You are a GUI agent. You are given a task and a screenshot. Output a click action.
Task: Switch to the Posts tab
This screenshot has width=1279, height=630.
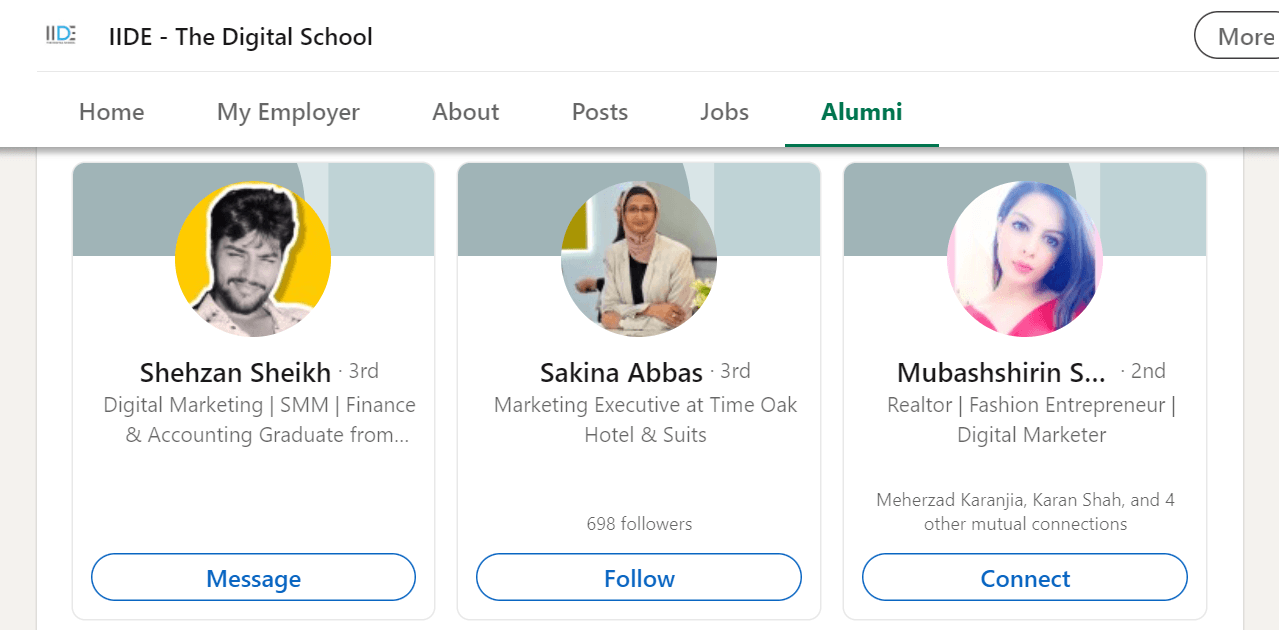coord(598,112)
